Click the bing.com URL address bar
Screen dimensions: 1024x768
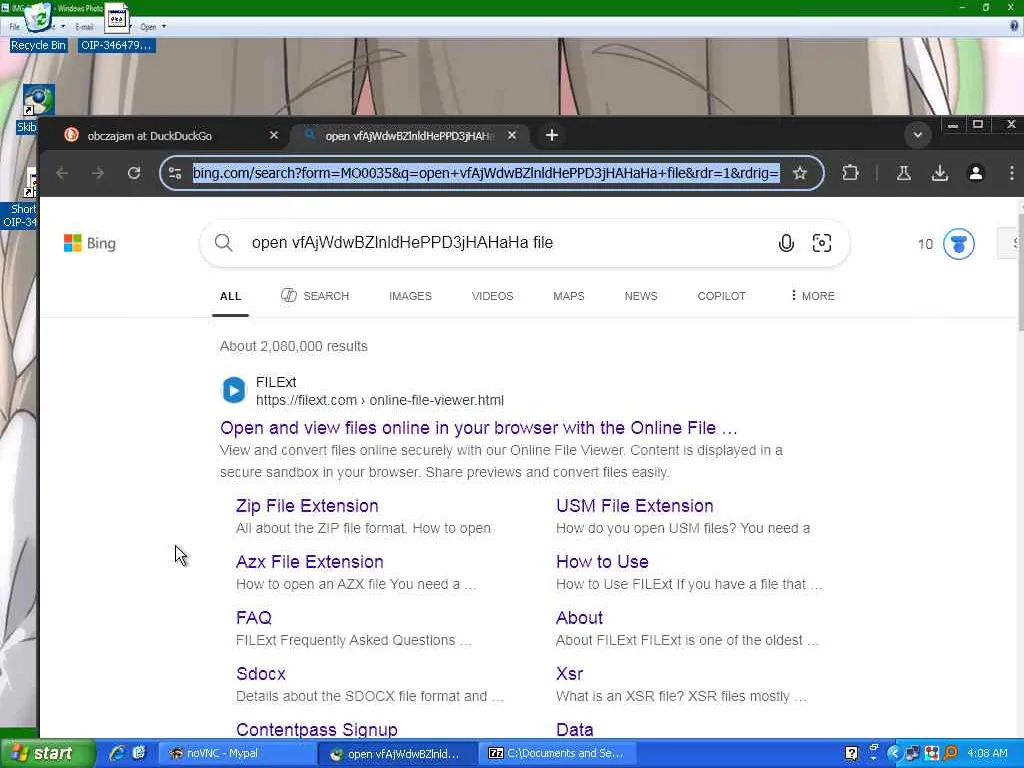coord(485,173)
